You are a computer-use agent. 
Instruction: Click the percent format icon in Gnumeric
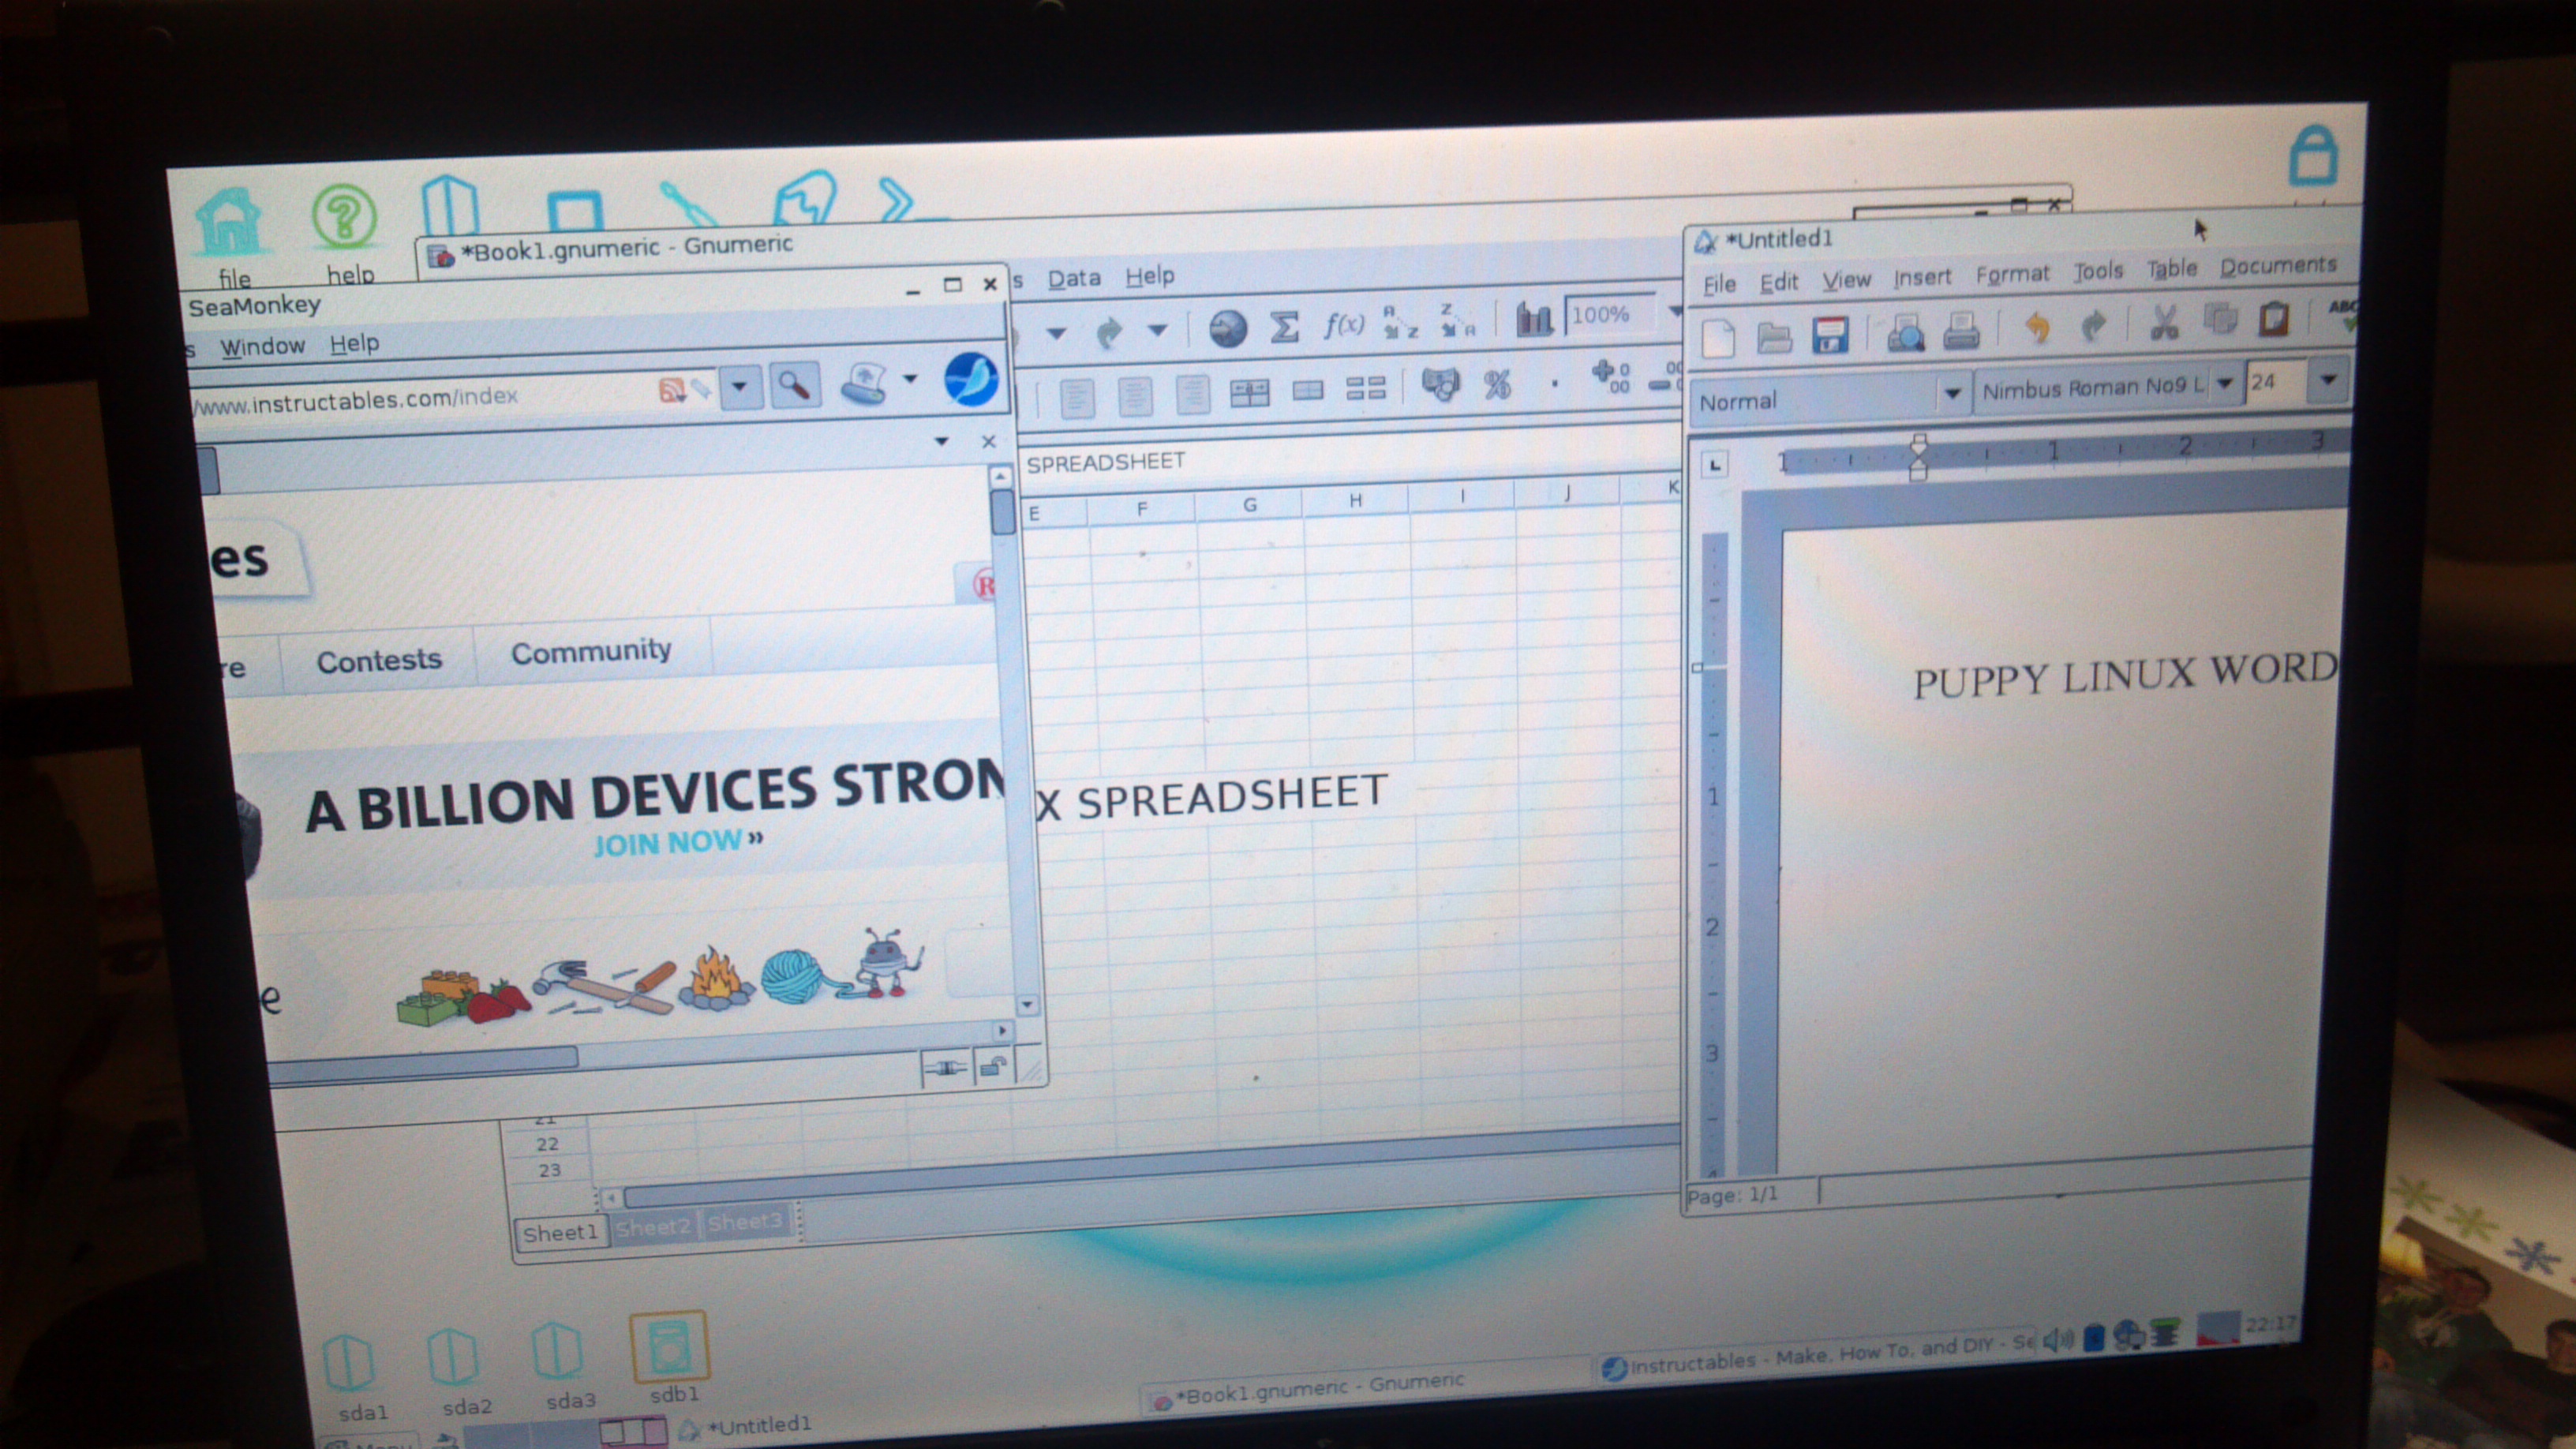pyautogui.click(x=1496, y=384)
